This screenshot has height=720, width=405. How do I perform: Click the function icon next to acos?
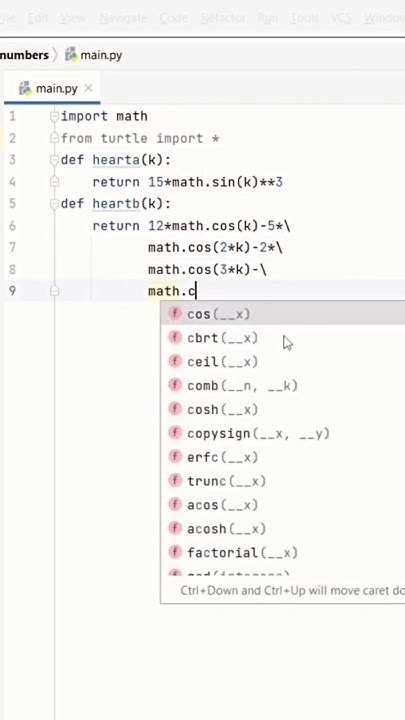point(175,505)
